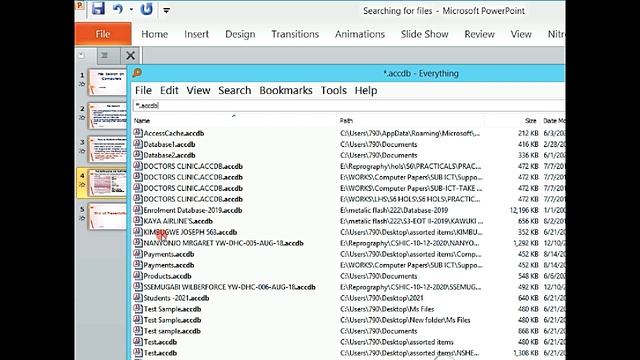640x360 pixels.
Task: Select AccessCache.accdb file name
Action: click(173, 133)
